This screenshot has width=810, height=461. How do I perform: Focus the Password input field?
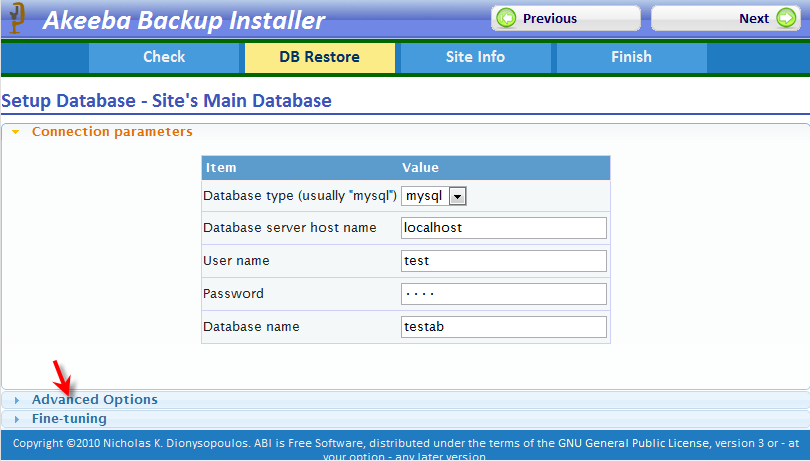tap(504, 294)
